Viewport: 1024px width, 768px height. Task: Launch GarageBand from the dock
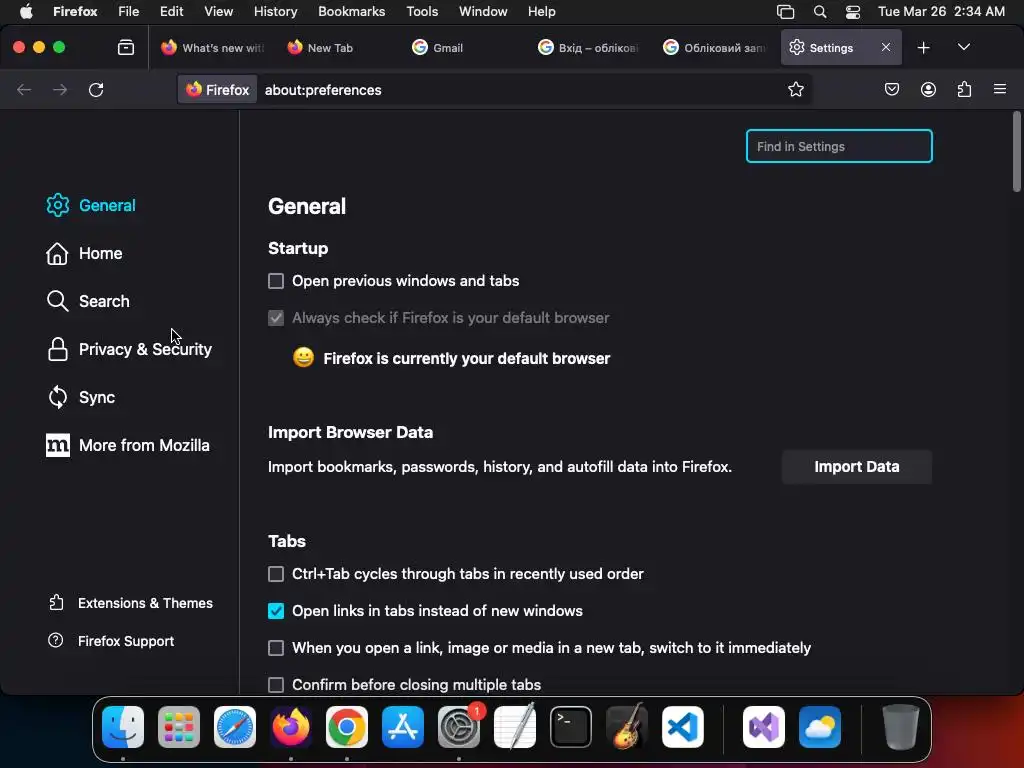point(627,727)
